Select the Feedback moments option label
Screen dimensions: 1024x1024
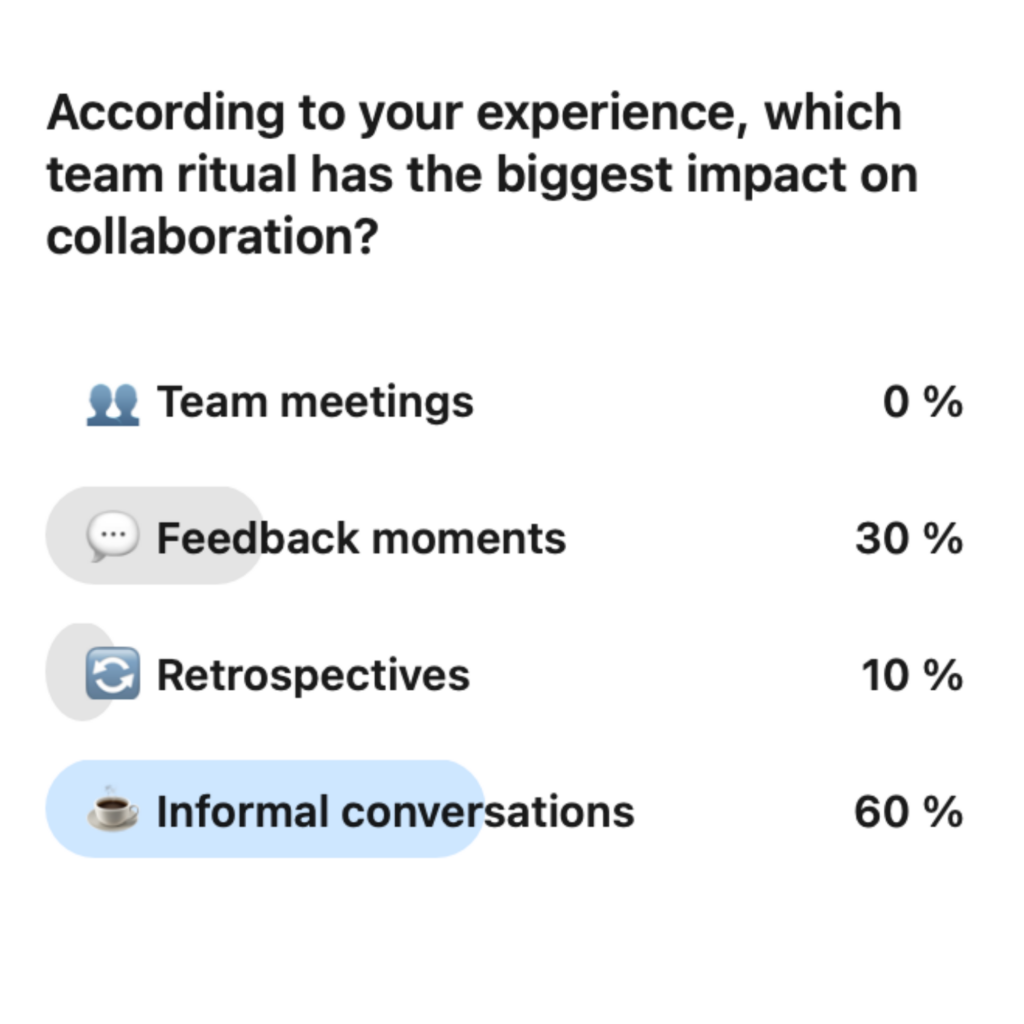(x=361, y=538)
